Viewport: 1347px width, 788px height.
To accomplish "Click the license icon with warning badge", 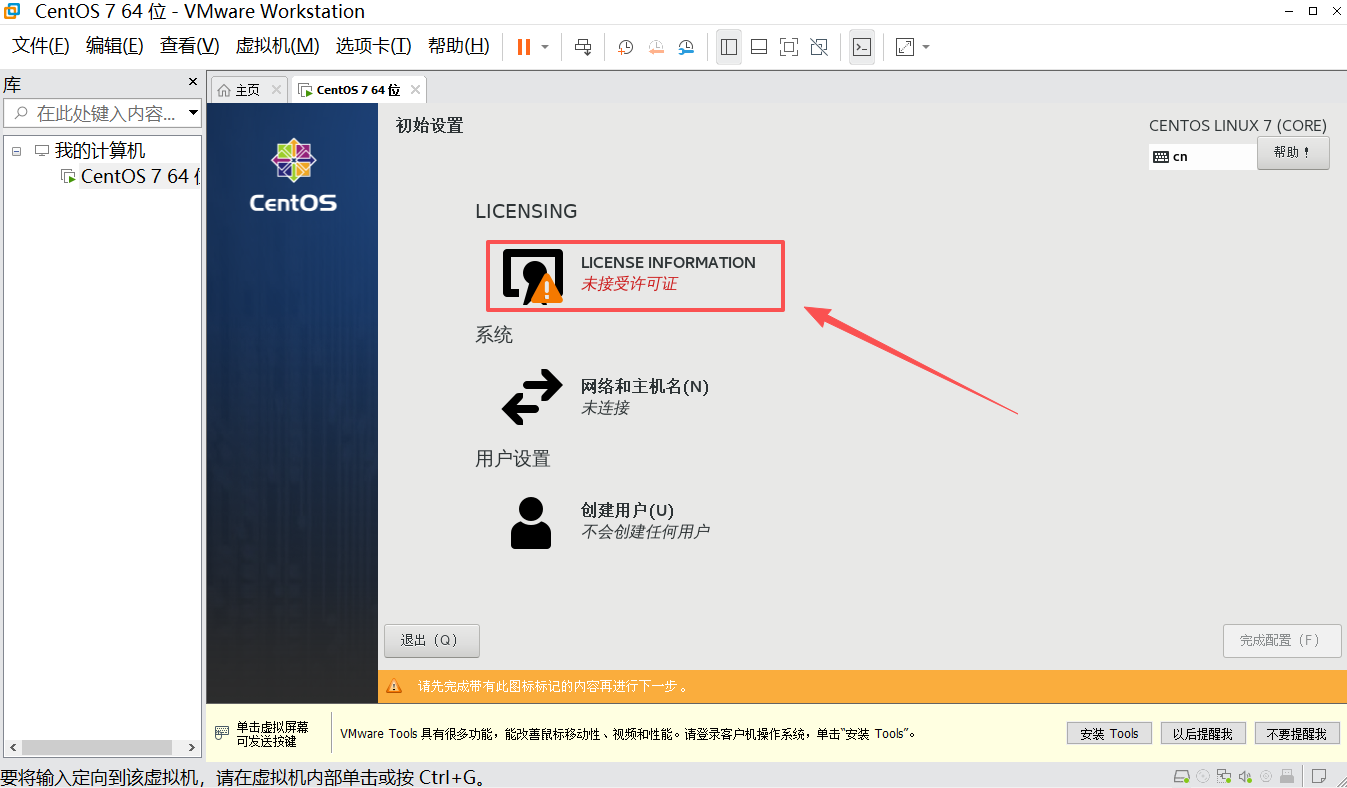I will coord(532,276).
